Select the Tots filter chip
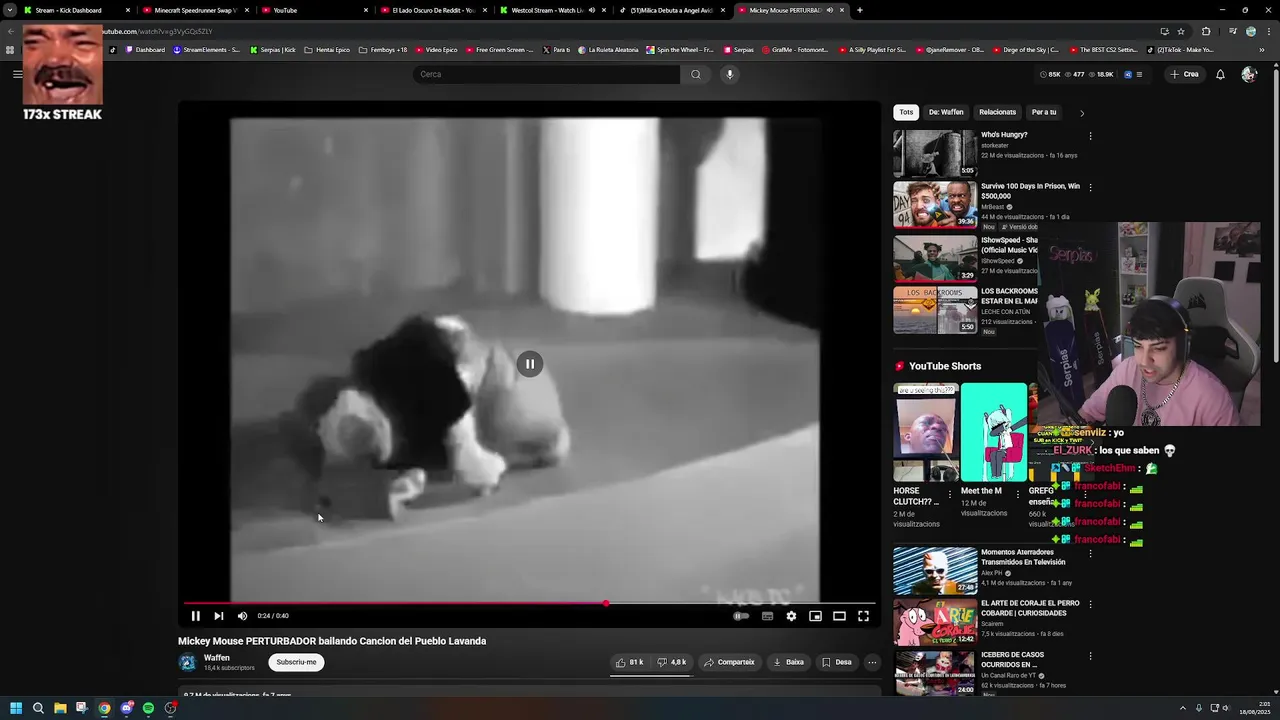Viewport: 1280px width, 720px height. click(x=906, y=112)
